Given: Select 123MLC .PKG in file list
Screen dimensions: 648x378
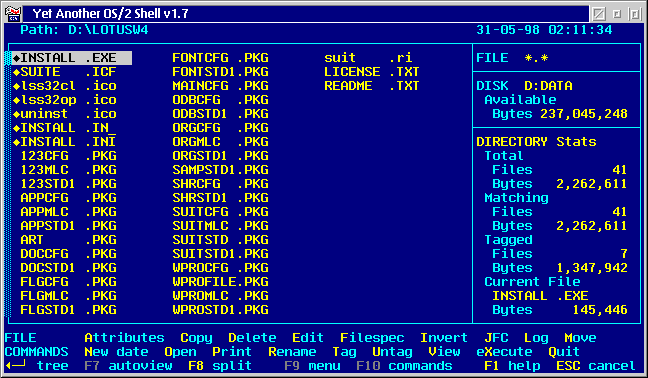Looking at the screenshot, I should [68, 170].
